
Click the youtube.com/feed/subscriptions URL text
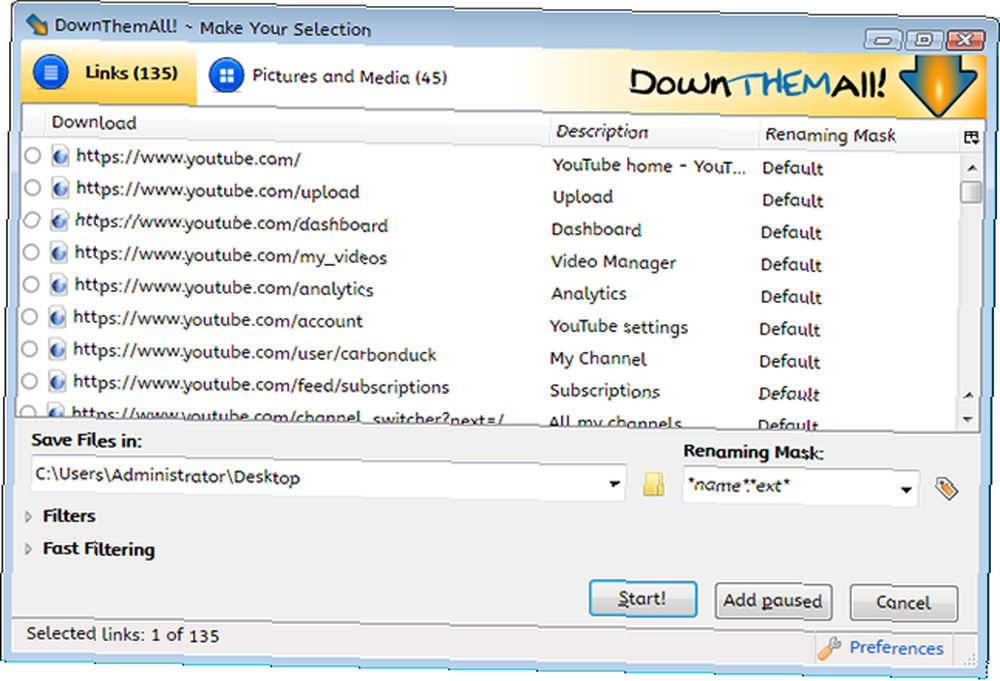pyautogui.click(x=261, y=384)
